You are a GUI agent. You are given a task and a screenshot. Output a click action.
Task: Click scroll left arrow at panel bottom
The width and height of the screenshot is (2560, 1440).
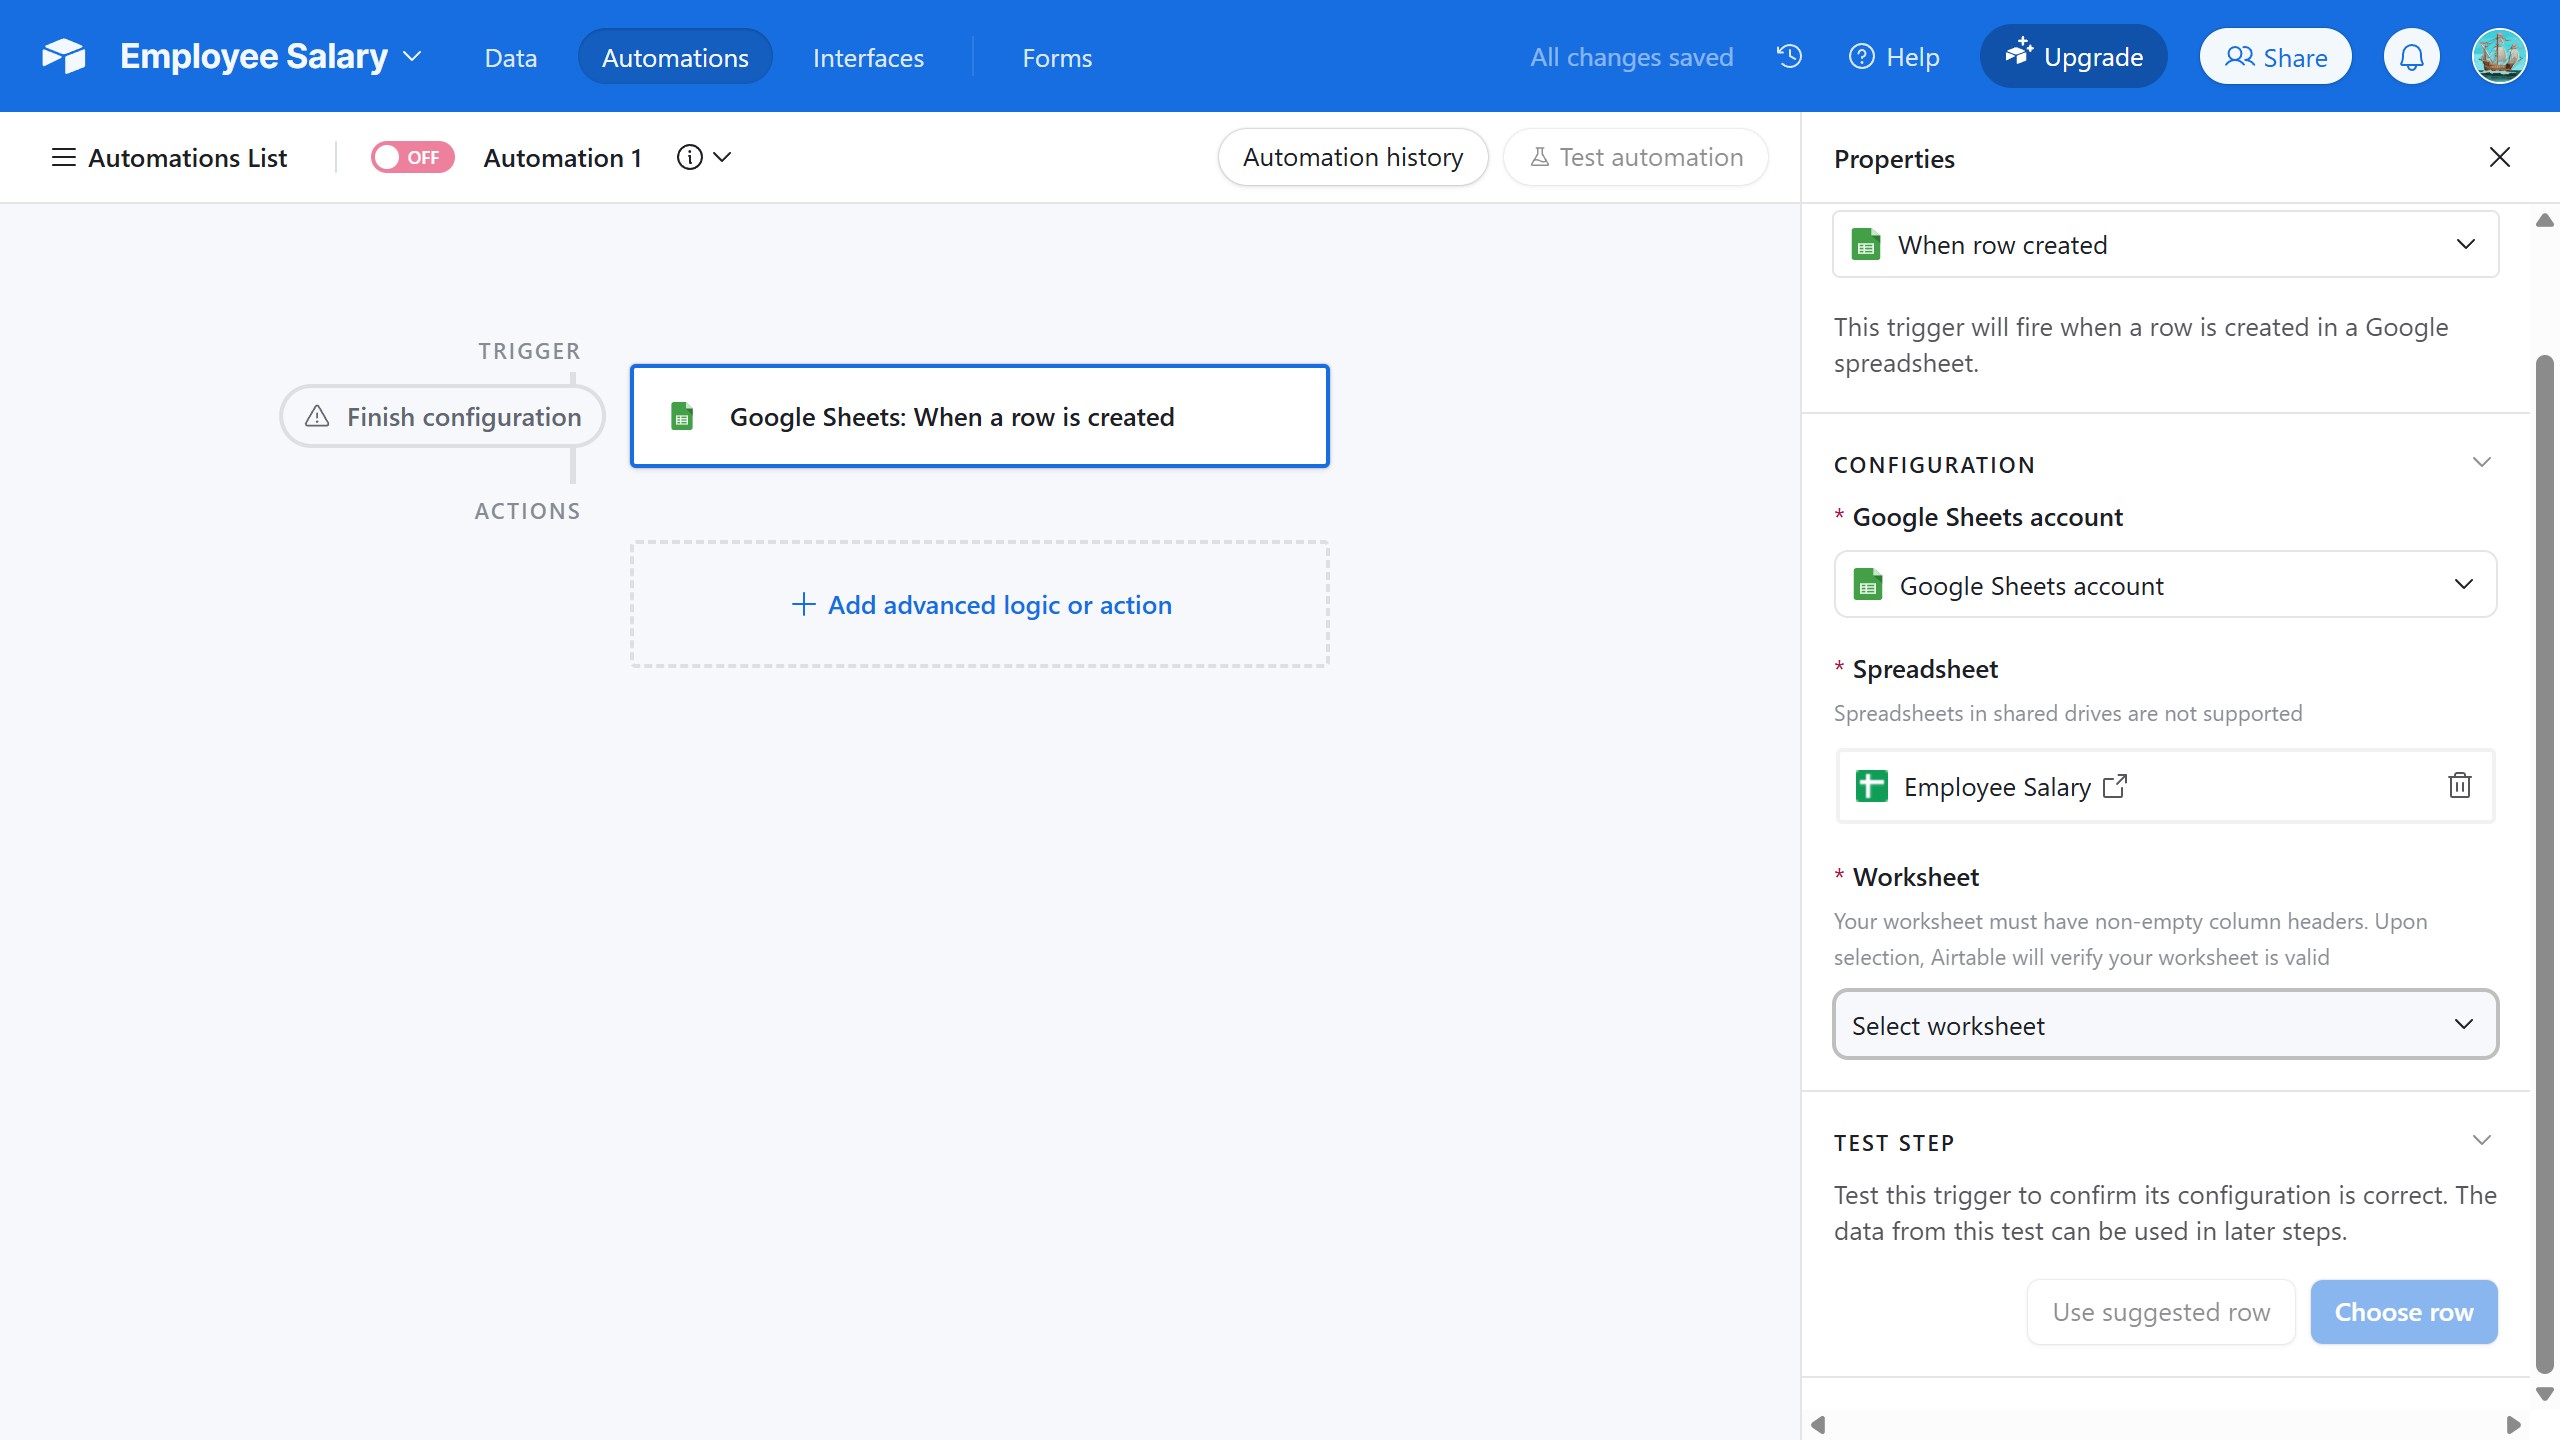[x=1819, y=1424]
